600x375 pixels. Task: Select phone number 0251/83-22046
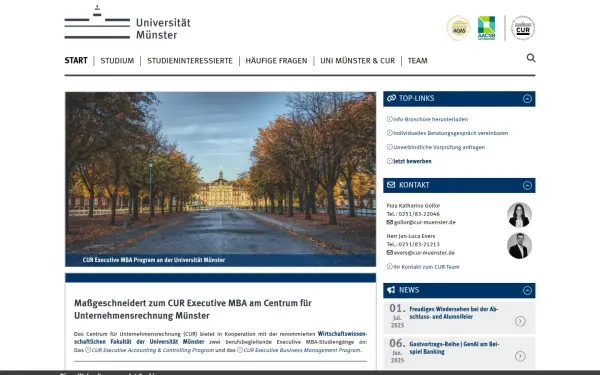(x=419, y=214)
